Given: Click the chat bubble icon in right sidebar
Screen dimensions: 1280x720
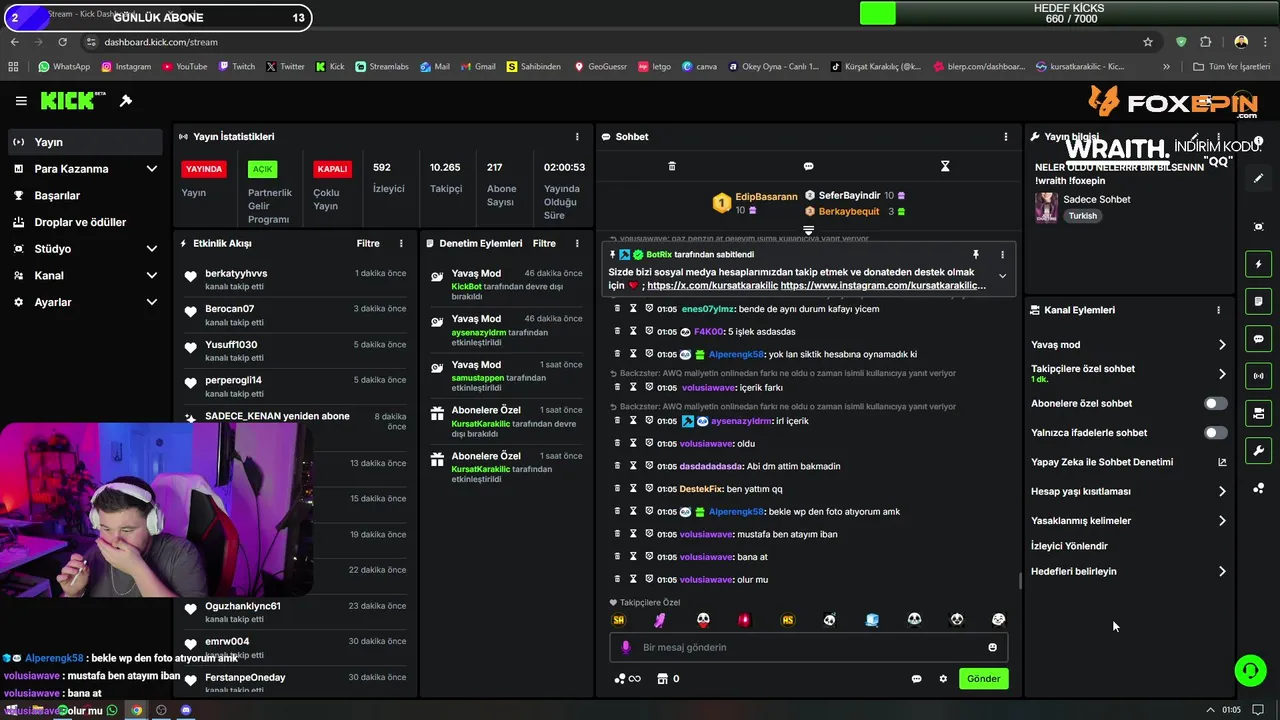Looking at the screenshot, I should 1259,339.
